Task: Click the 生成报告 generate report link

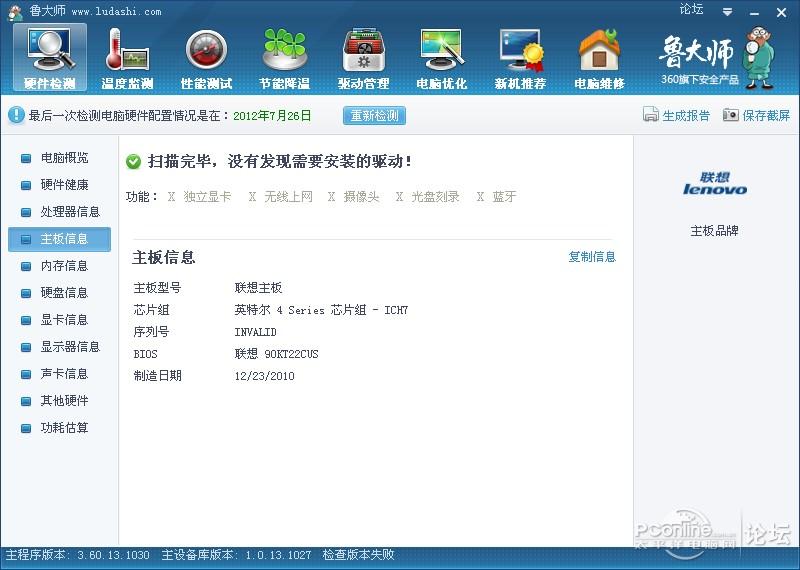Action: tap(686, 115)
